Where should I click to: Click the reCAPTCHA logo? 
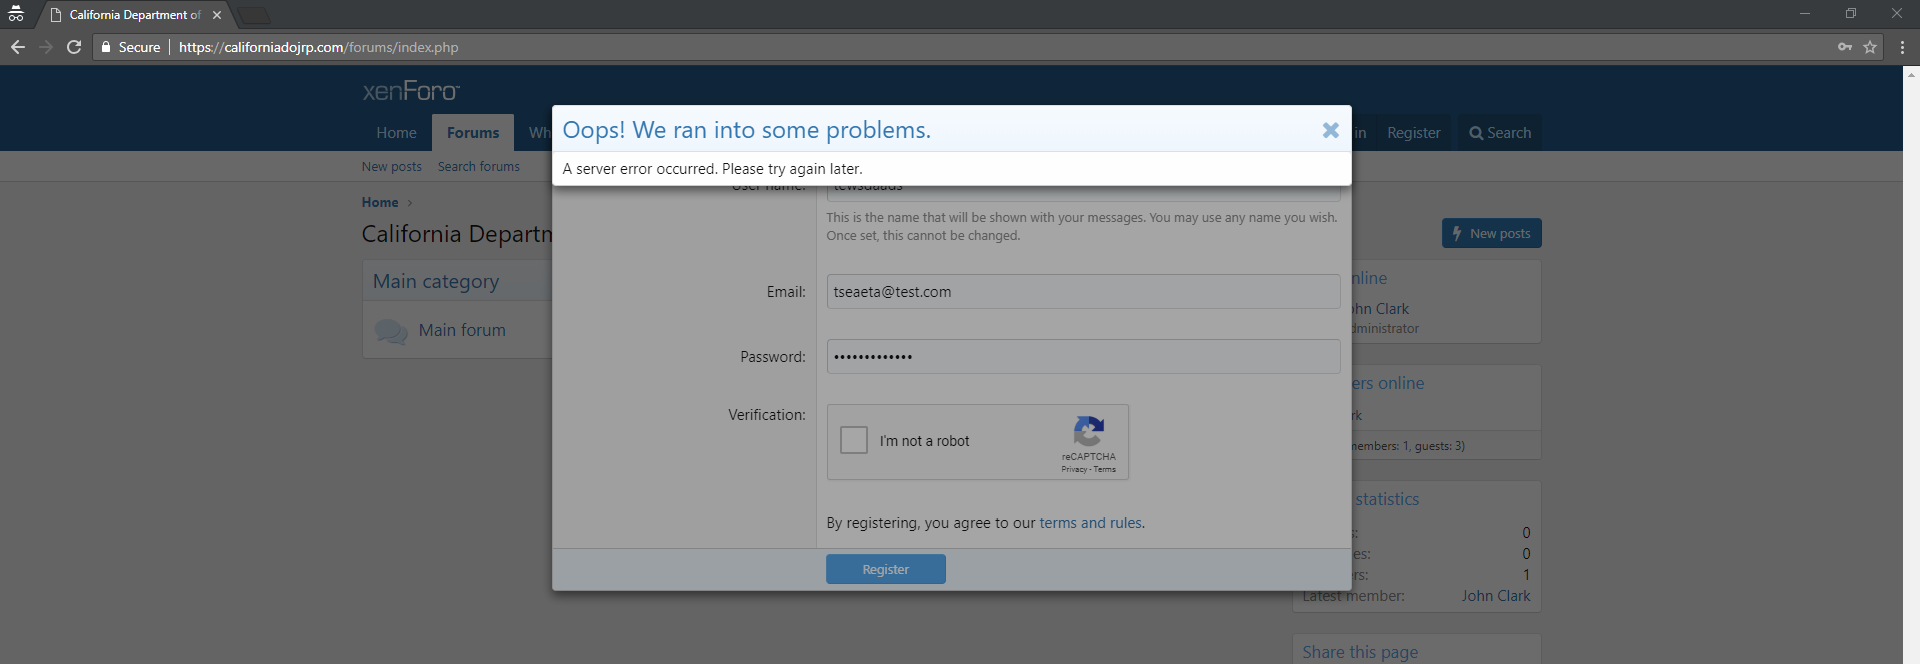[1088, 432]
